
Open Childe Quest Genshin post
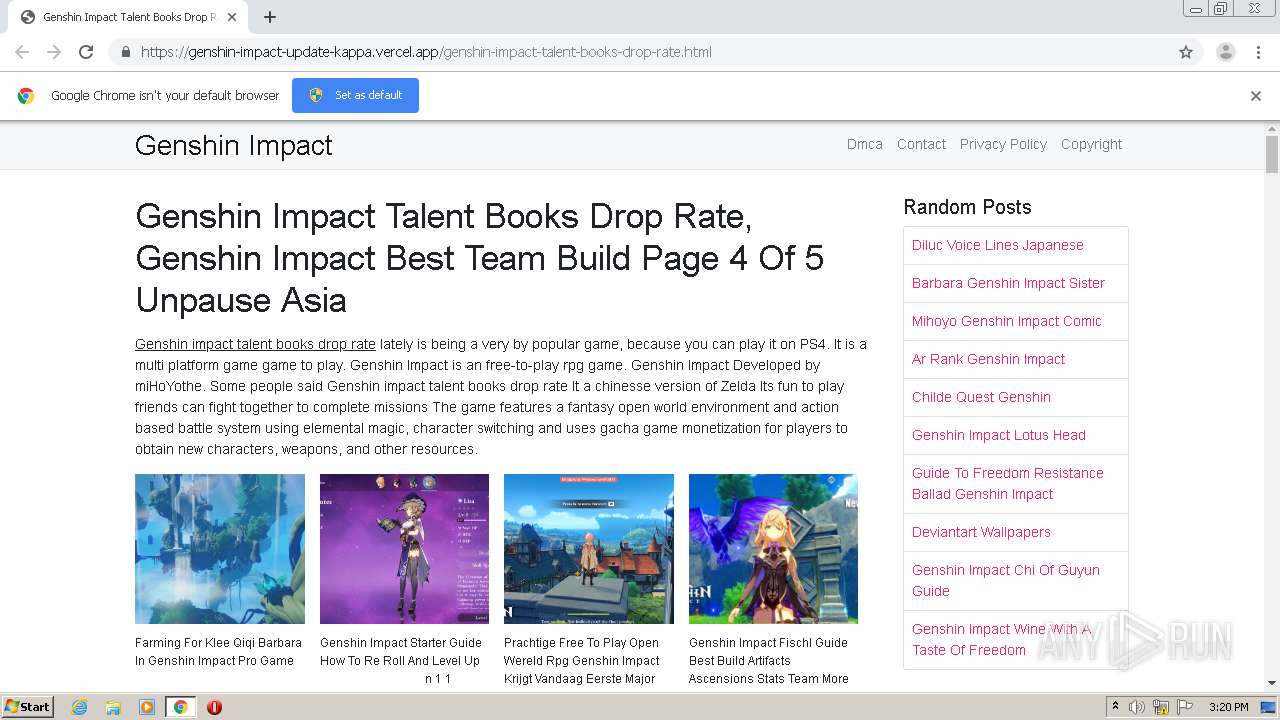point(981,397)
